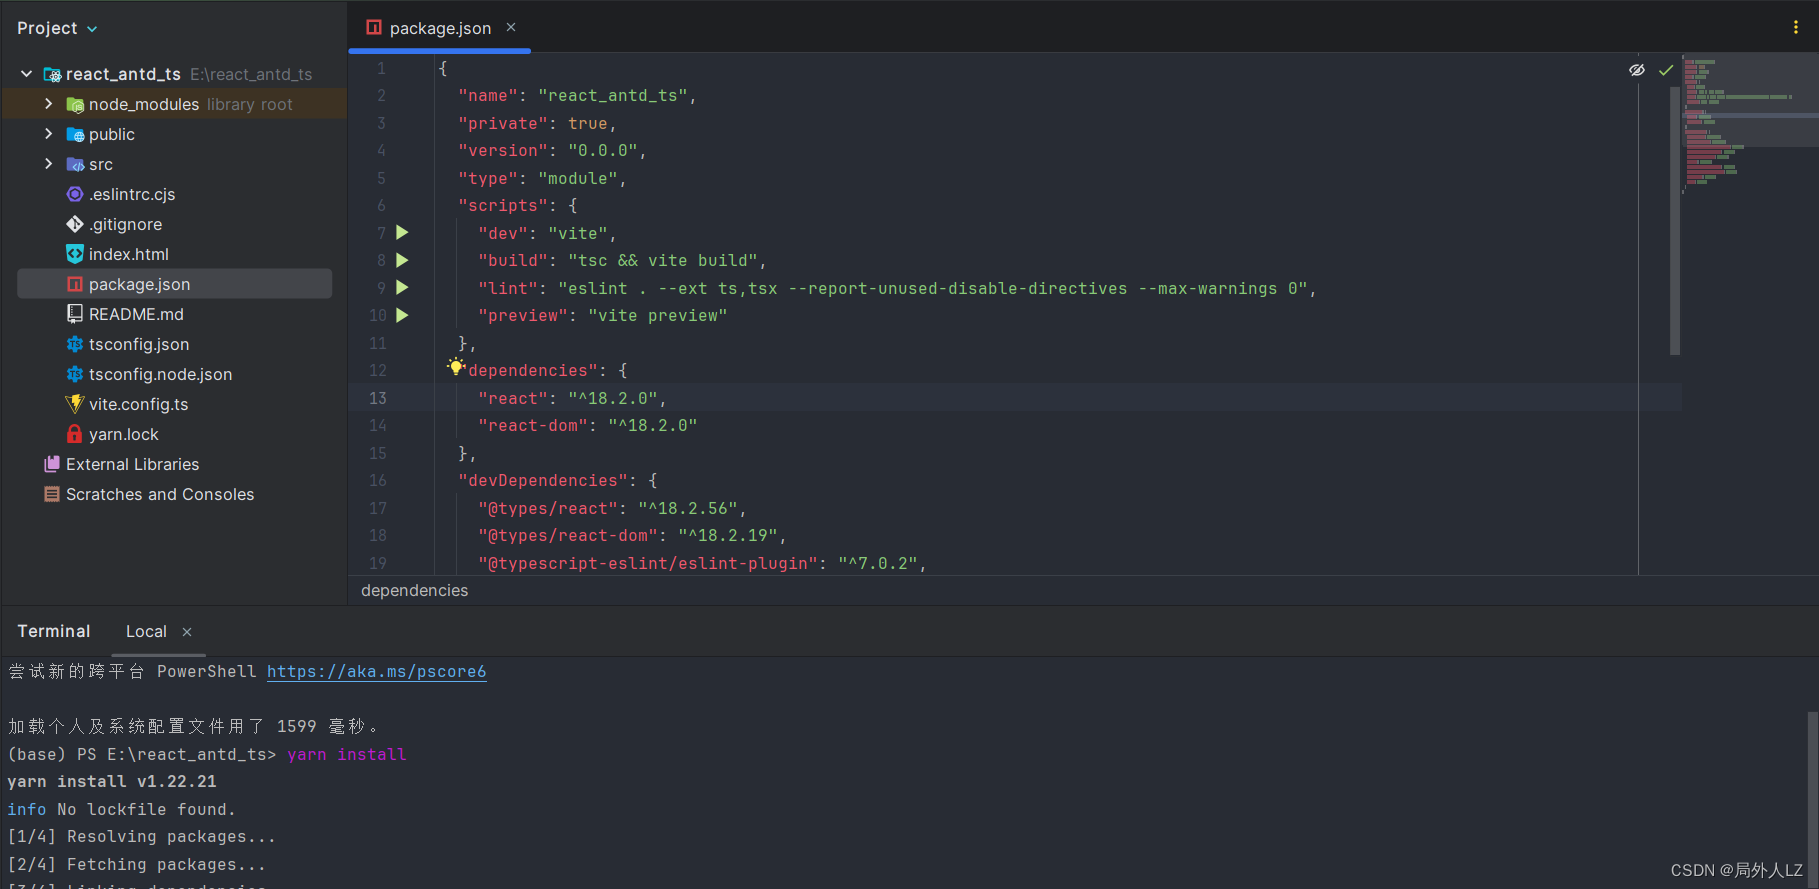The width and height of the screenshot is (1819, 889).
Task: Click the "No lockfile found" info line
Action: point(122,810)
